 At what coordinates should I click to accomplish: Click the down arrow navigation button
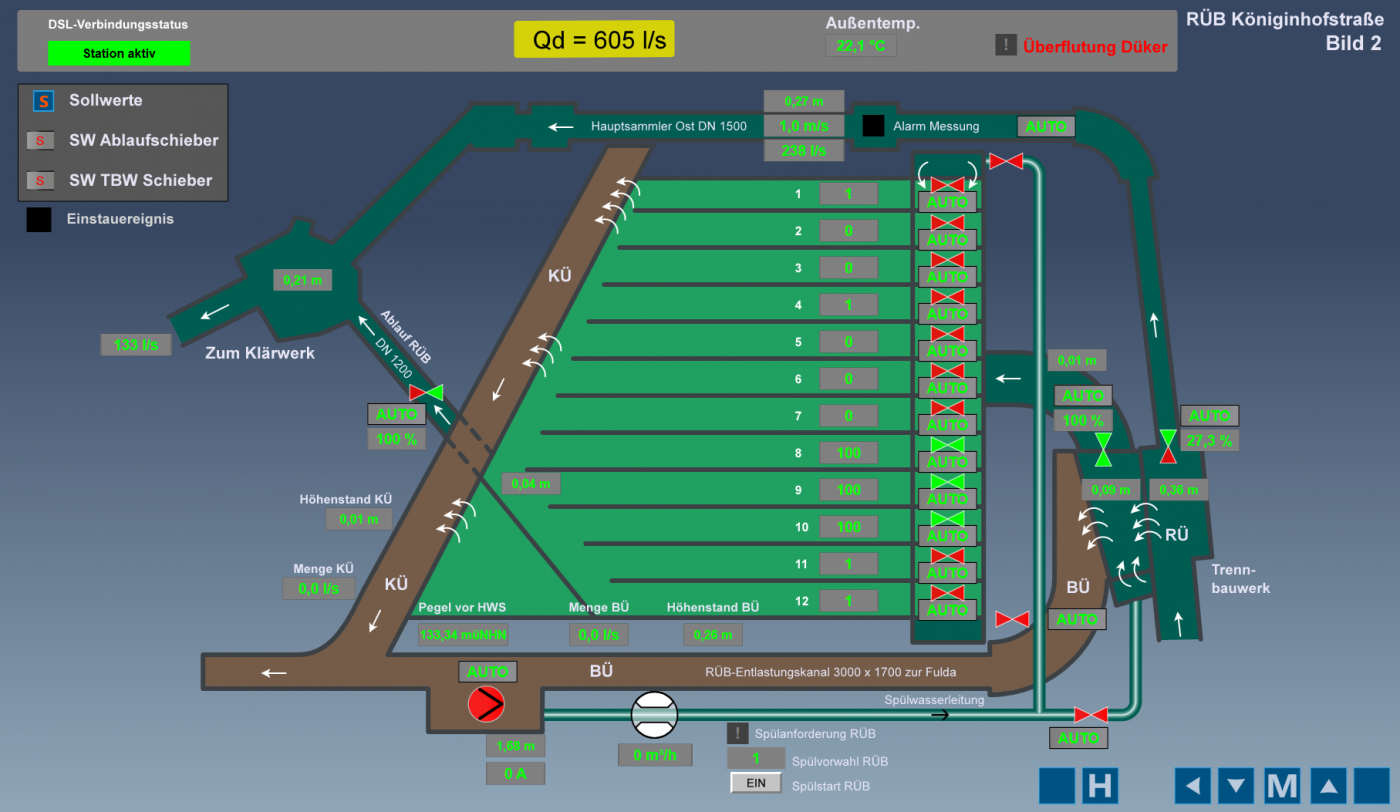point(1237,786)
